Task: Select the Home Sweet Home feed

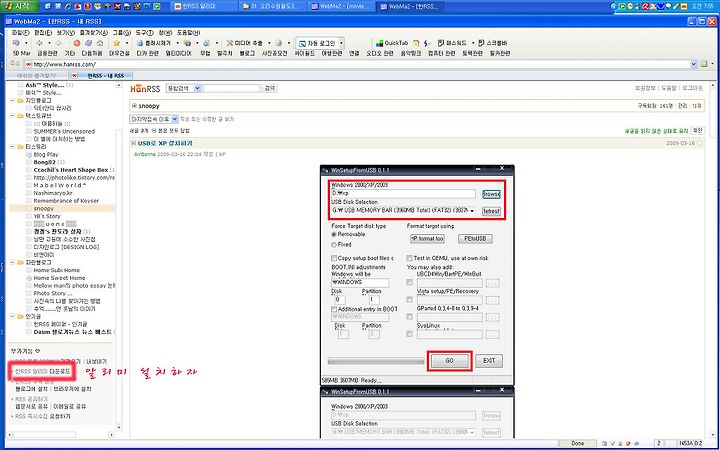Action: pyautogui.click(x=59, y=278)
